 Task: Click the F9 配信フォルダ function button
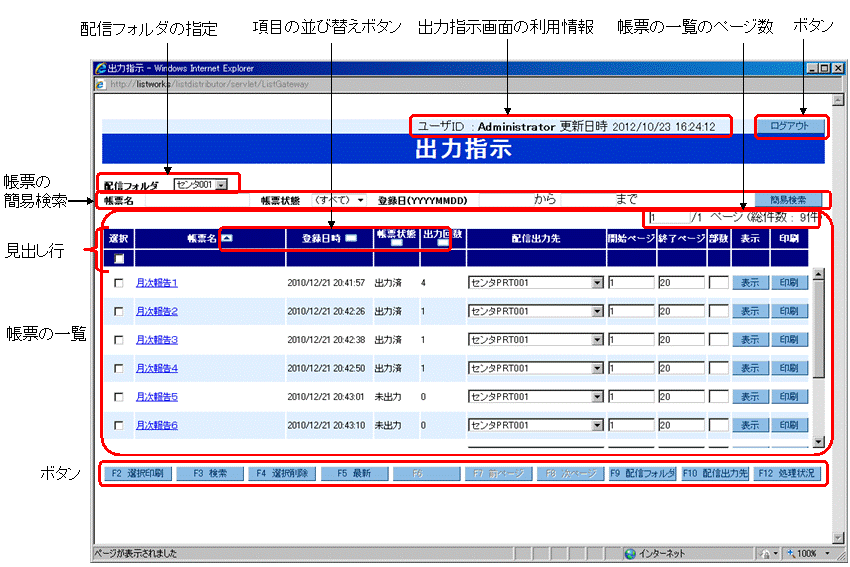tap(642, 474)
